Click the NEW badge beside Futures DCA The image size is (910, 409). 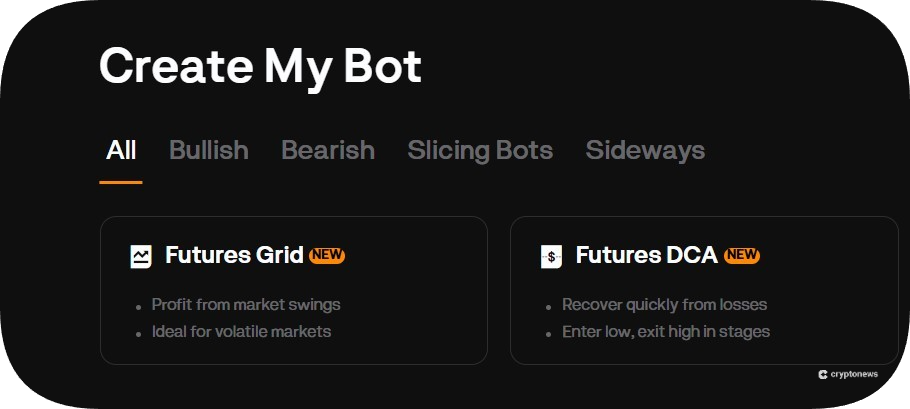pos(741,255)
